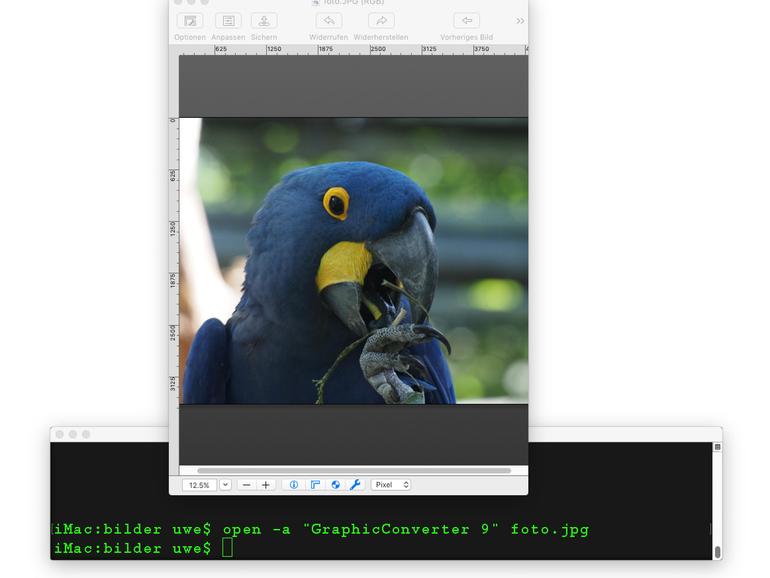Open the Optionen toolbar icon
This screenshot has width=770, height=578.
(x=190, y=21)
